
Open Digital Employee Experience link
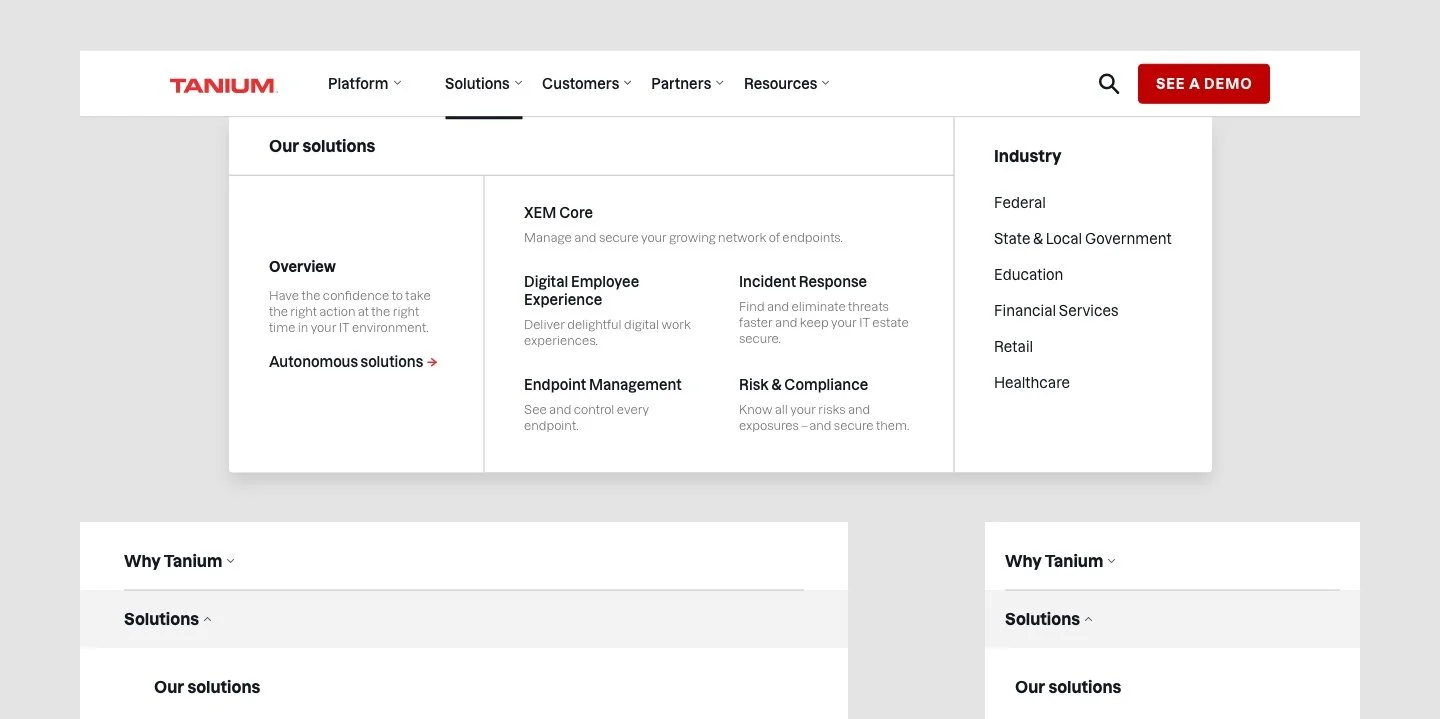pos(581,291)
